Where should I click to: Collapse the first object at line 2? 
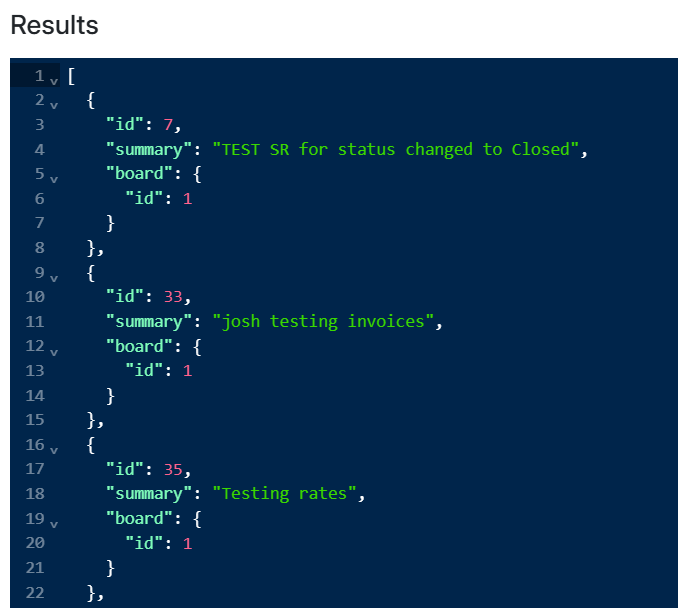(54, 104)
